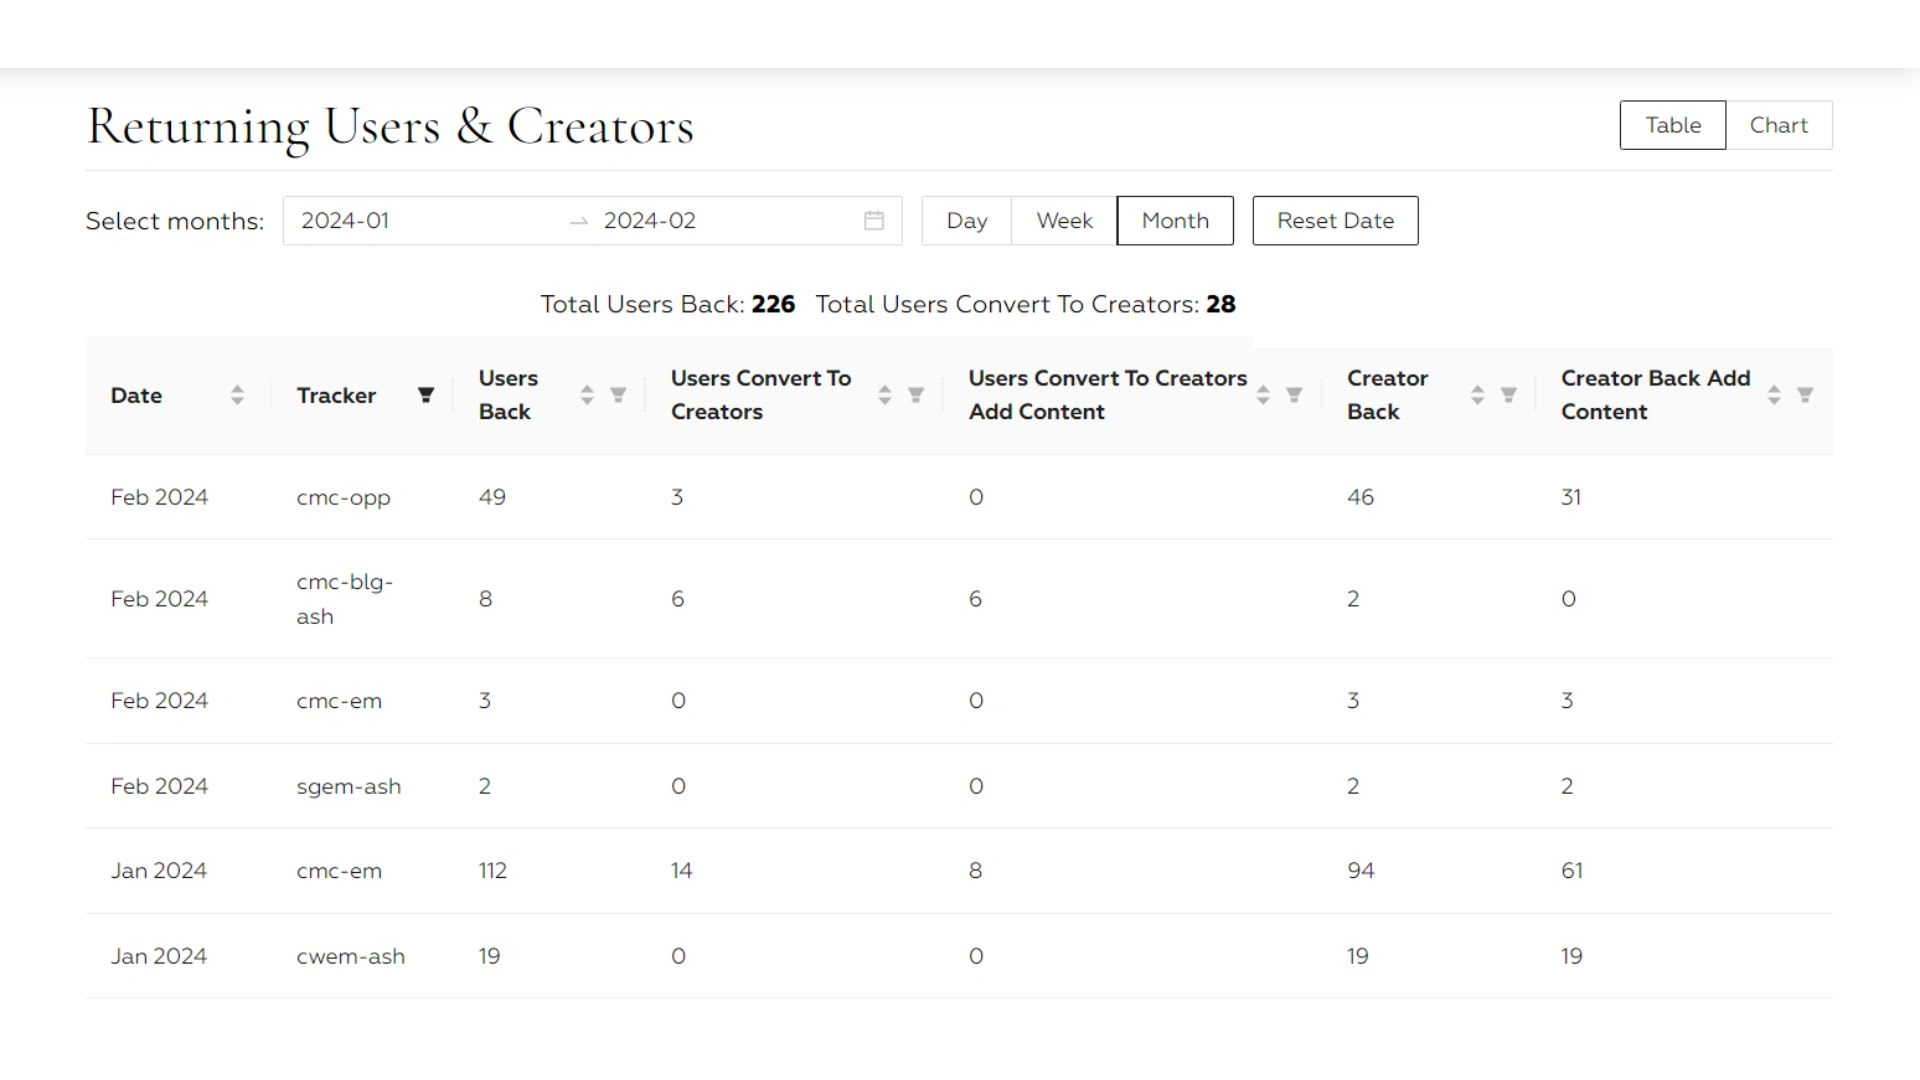The width and height of the screenshot is (1920, 1080).
Task: Click total converts value 28
Action: (1221, 304)
